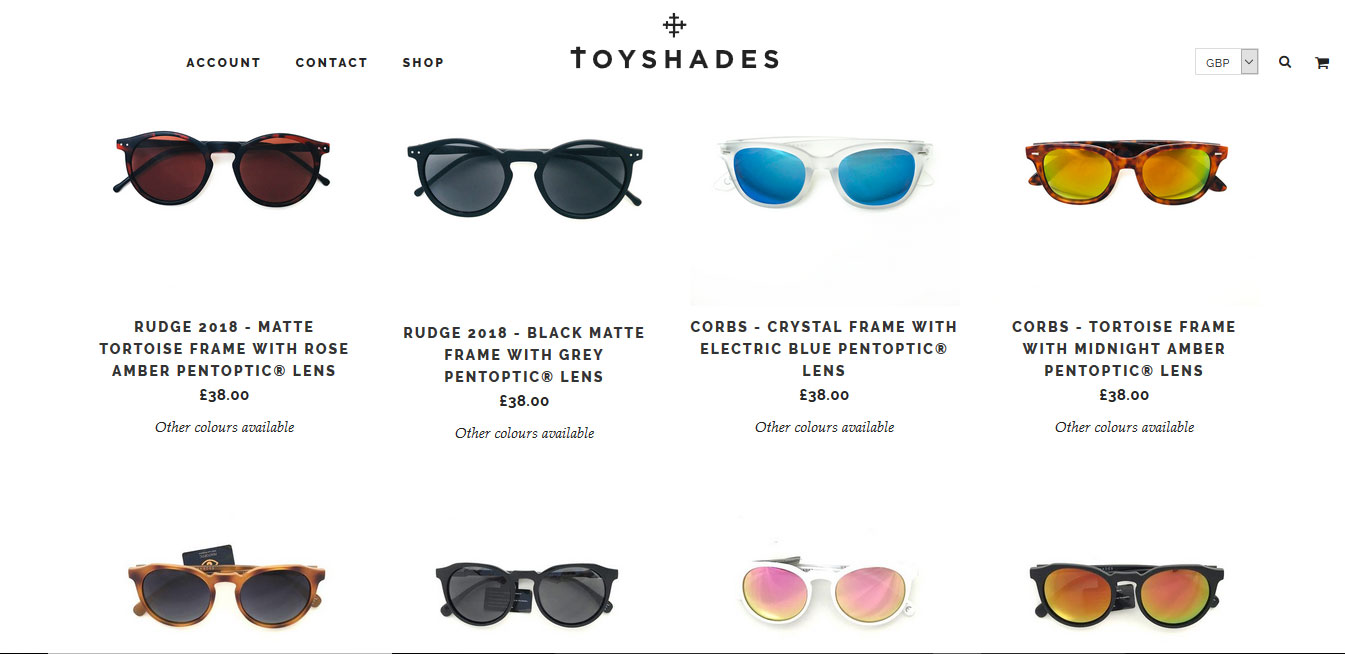Select the white frame pink mirrored sunglasses
This screenshot has width=1345, height=654.
825,588
